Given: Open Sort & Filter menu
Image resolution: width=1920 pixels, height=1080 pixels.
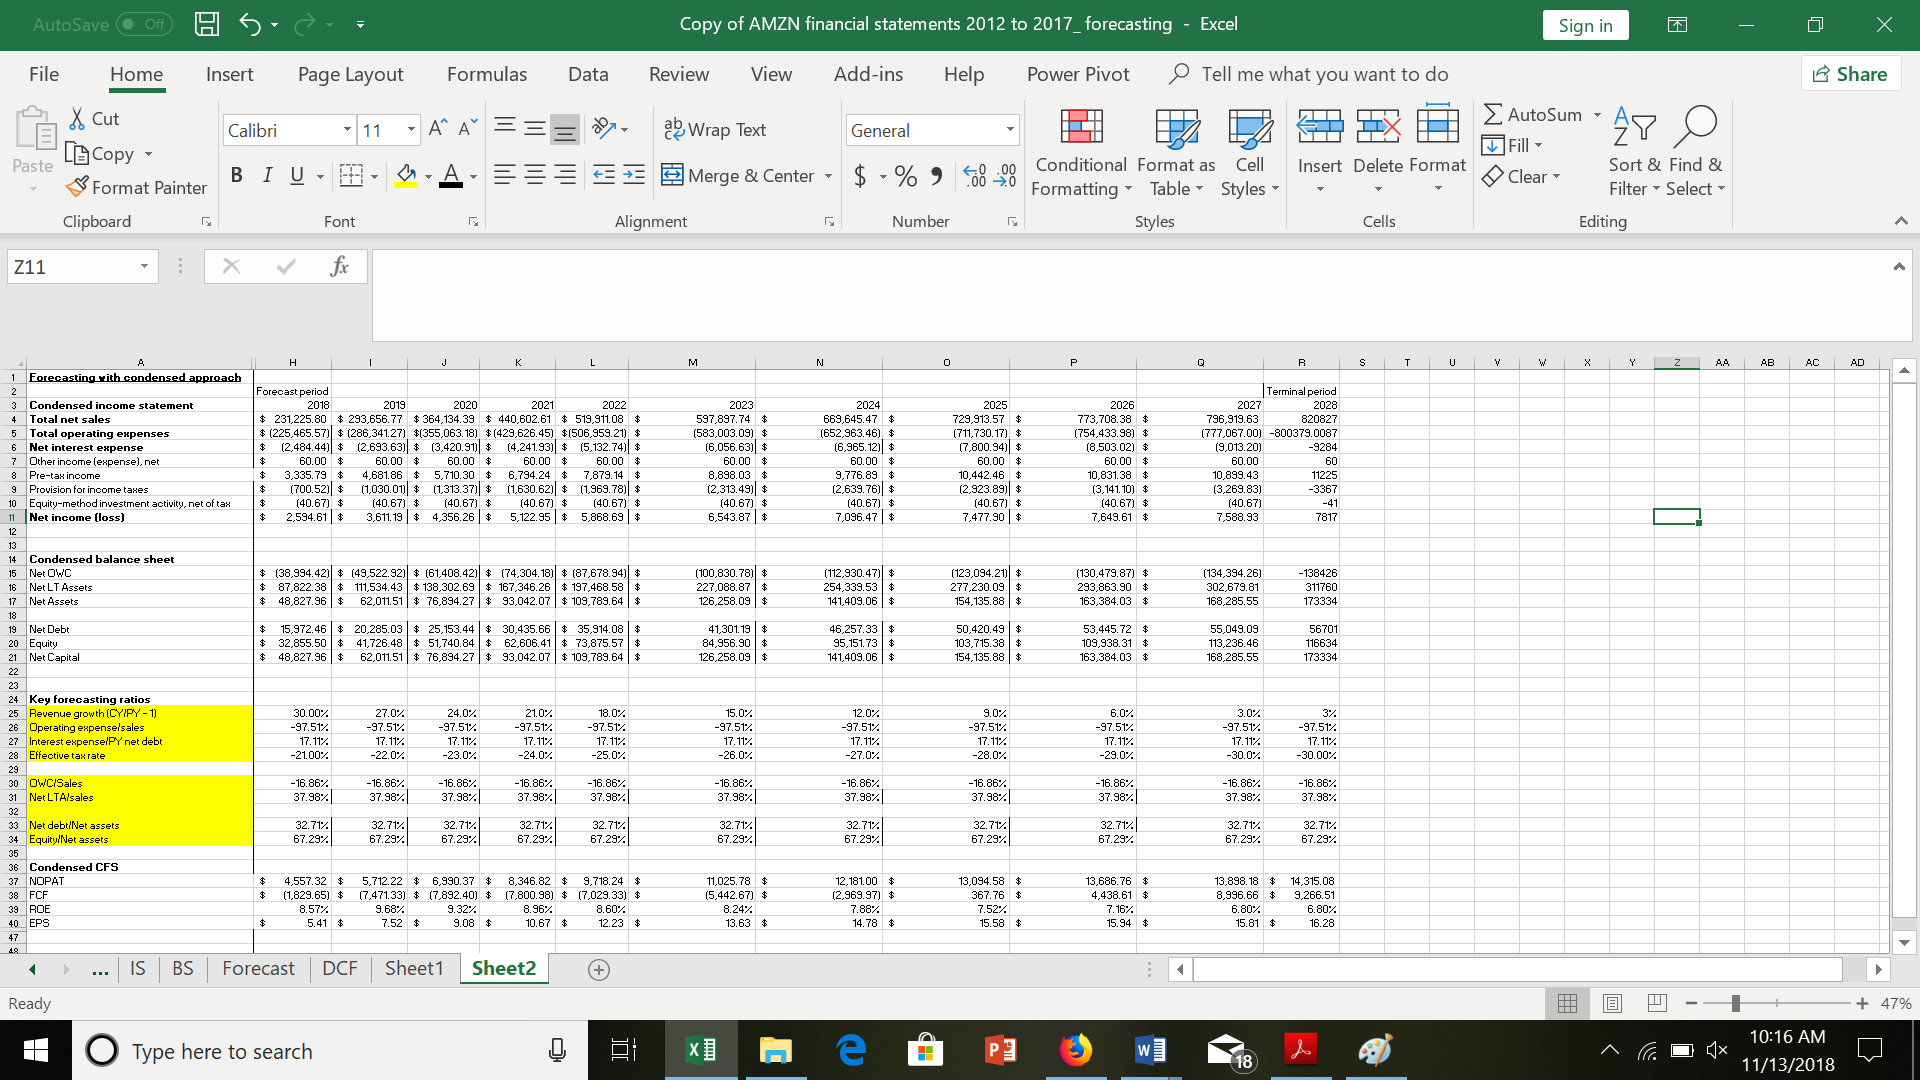Looking at the screenshot, I should coord(1634,152).
